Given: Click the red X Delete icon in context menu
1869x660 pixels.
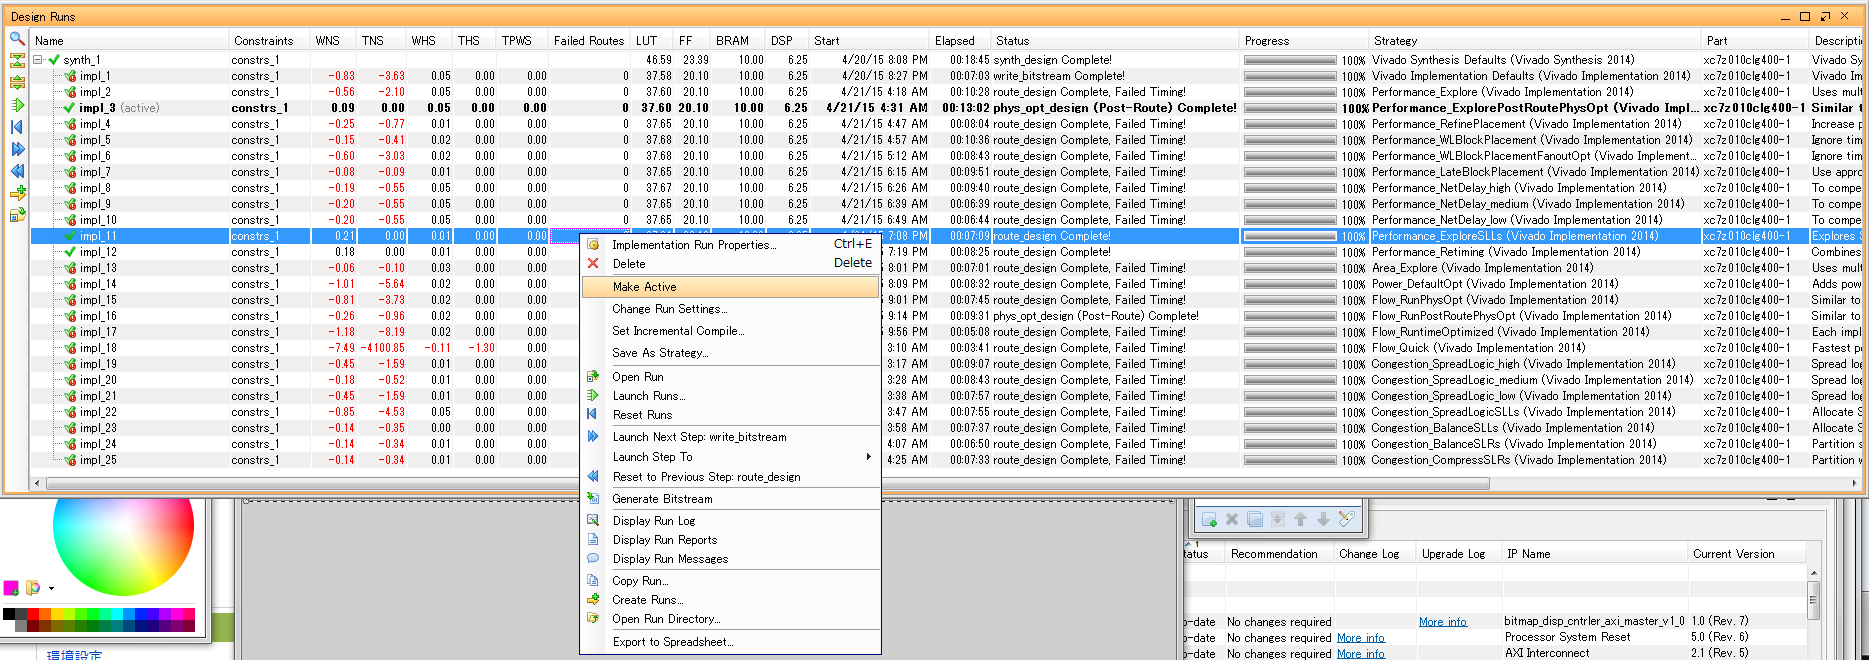Looking at the screenshot, I should [593, 263].
